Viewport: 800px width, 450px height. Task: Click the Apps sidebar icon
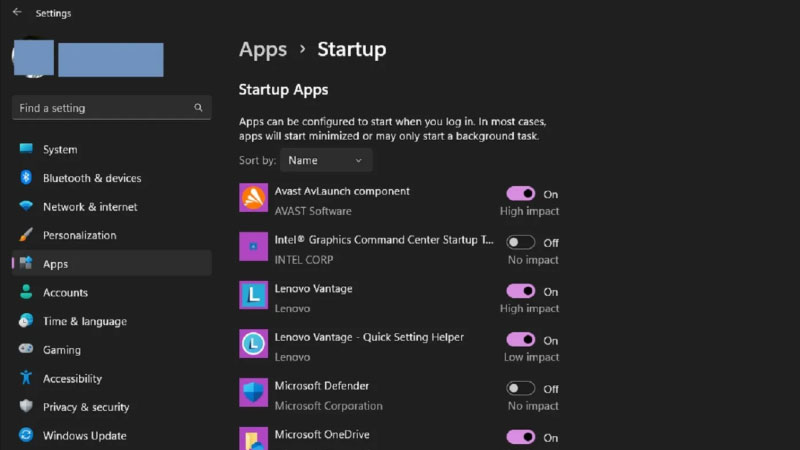(26, 263)
